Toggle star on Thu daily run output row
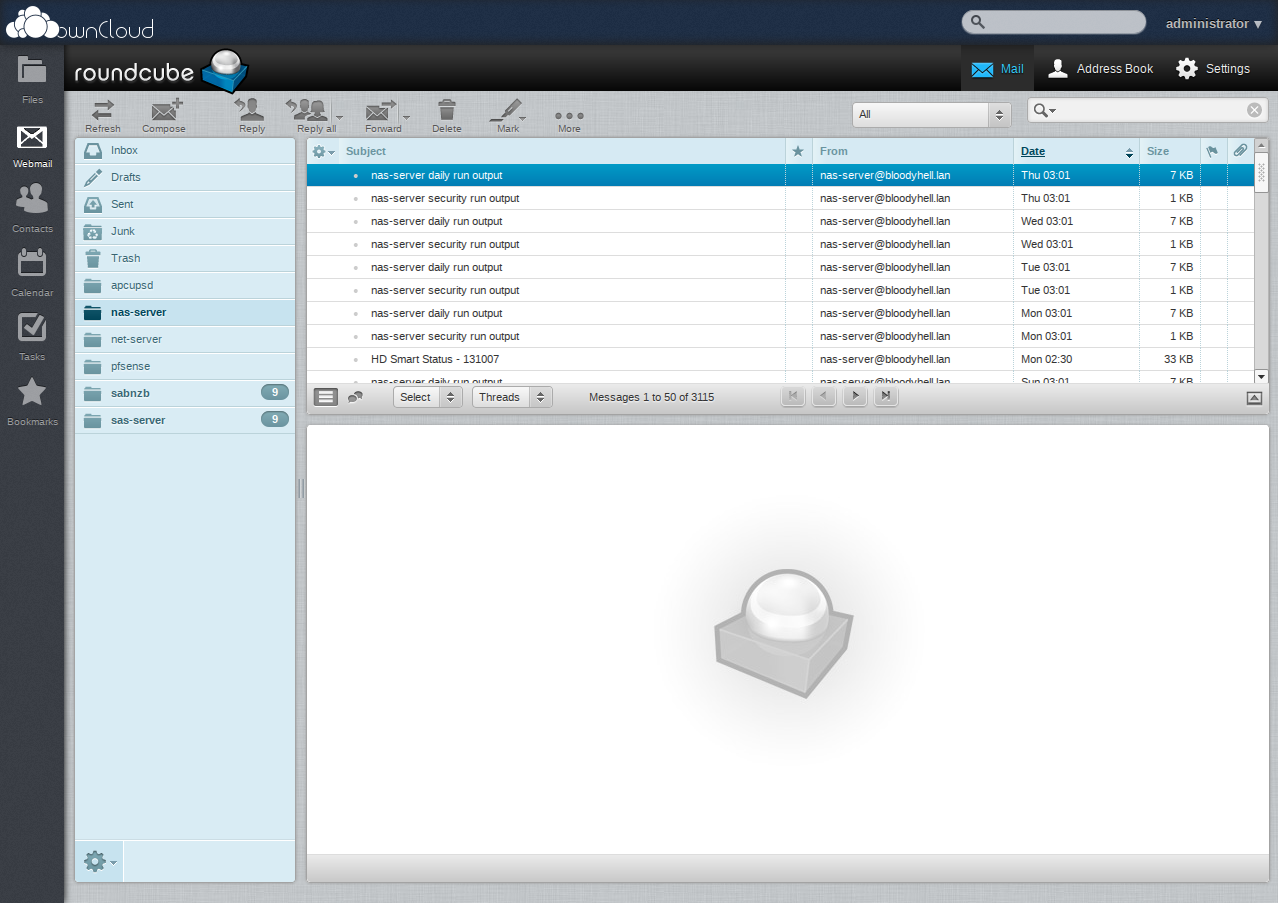Image resolution: width=1278 pixels, height=903 pixels. [x=799, y=175]
